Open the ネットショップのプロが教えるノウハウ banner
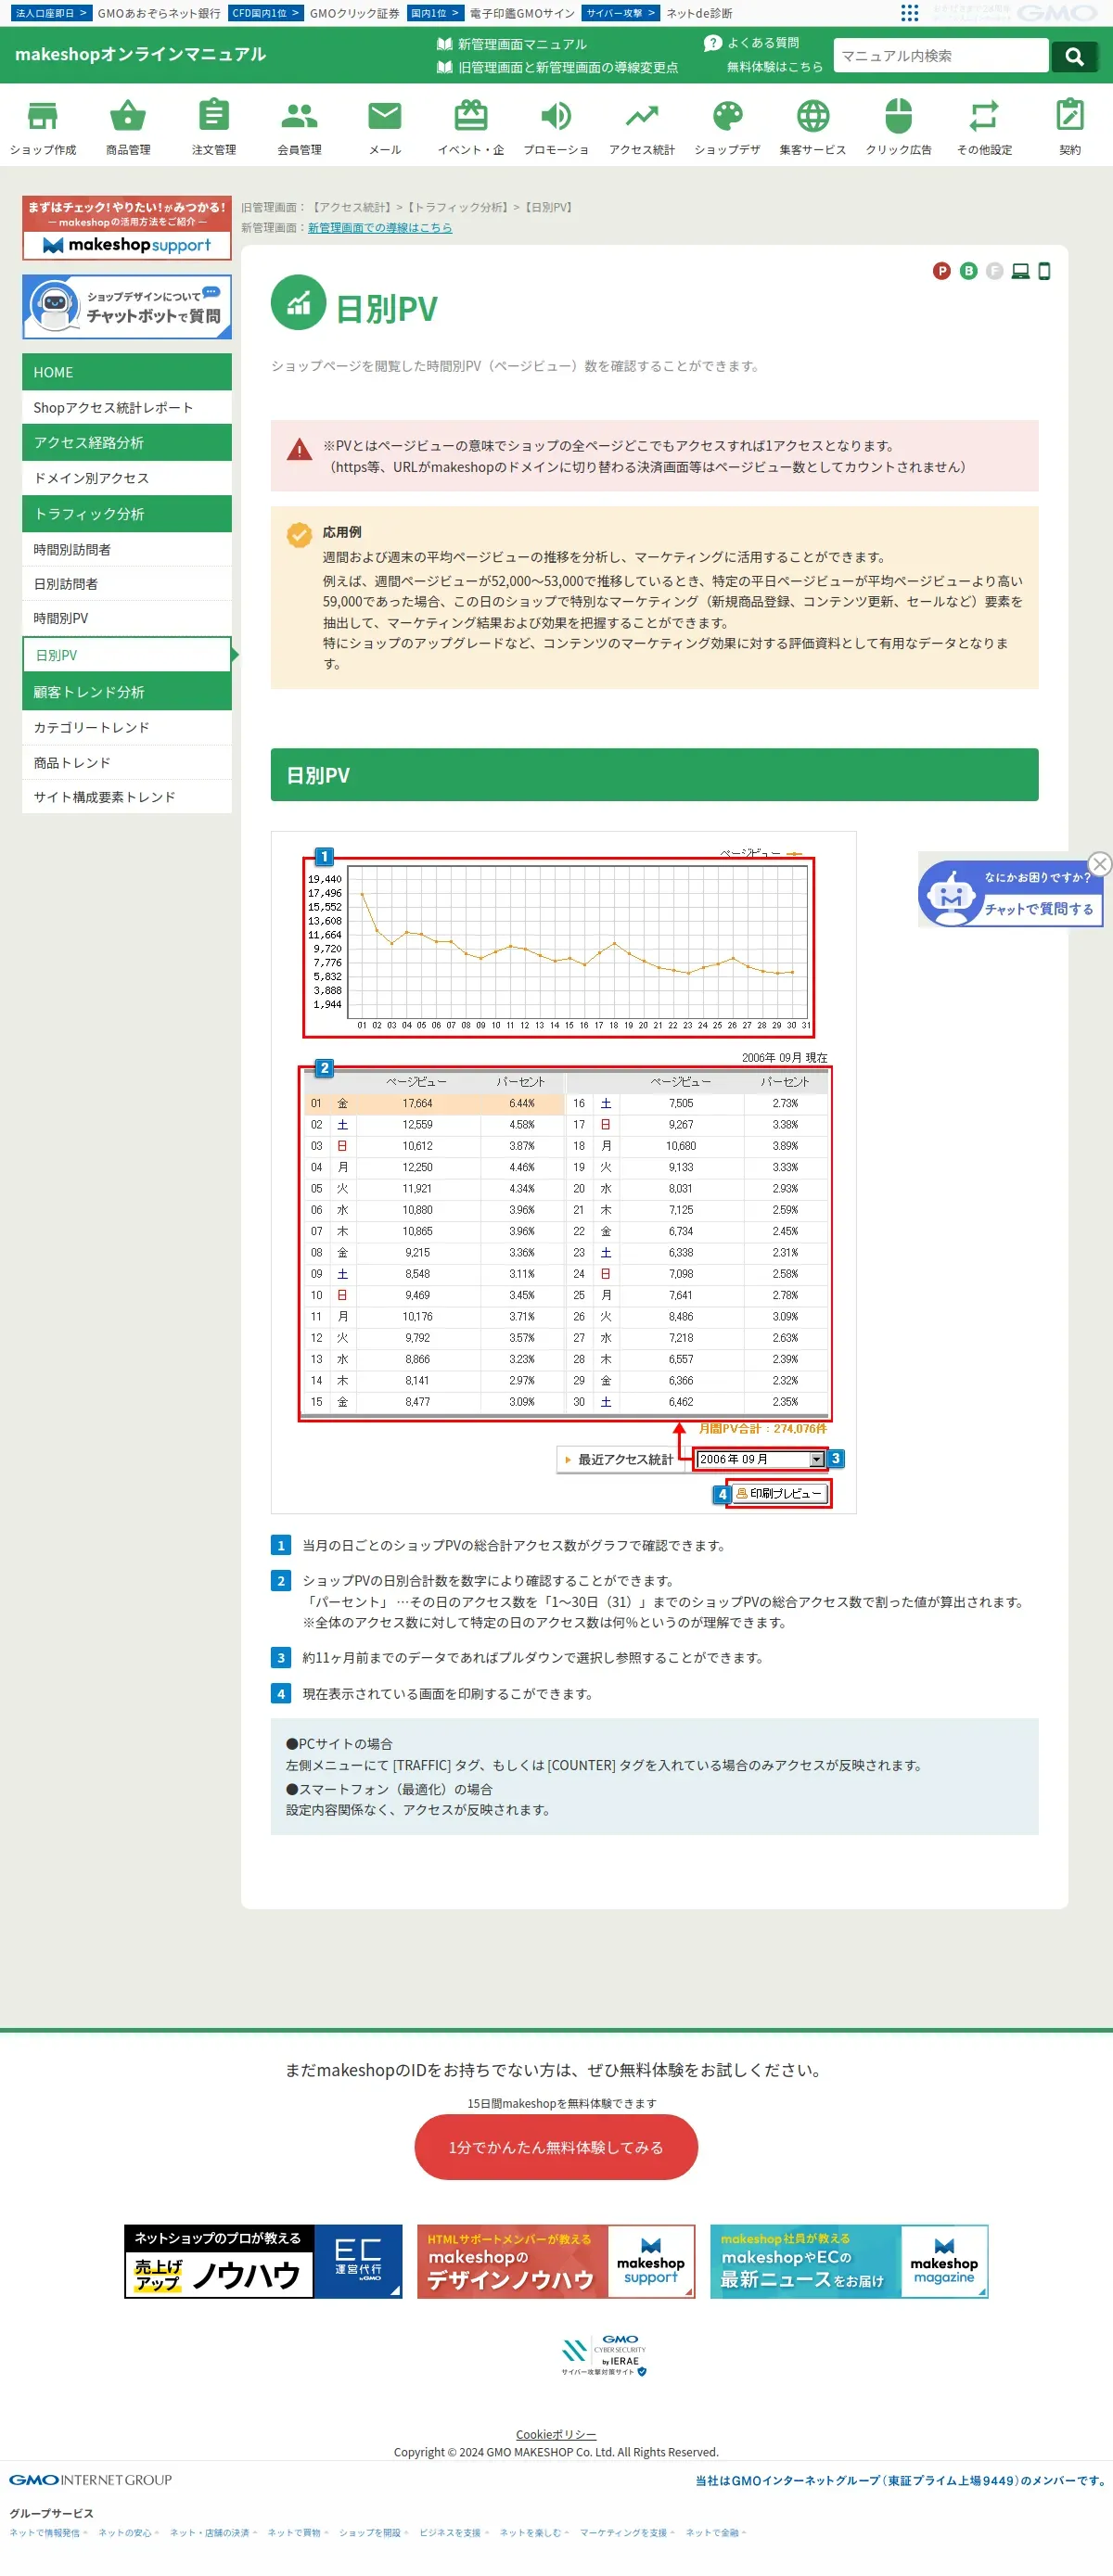This screenshot has width=1113, height=2576. pyautogui.click(x=263, y=2262)
